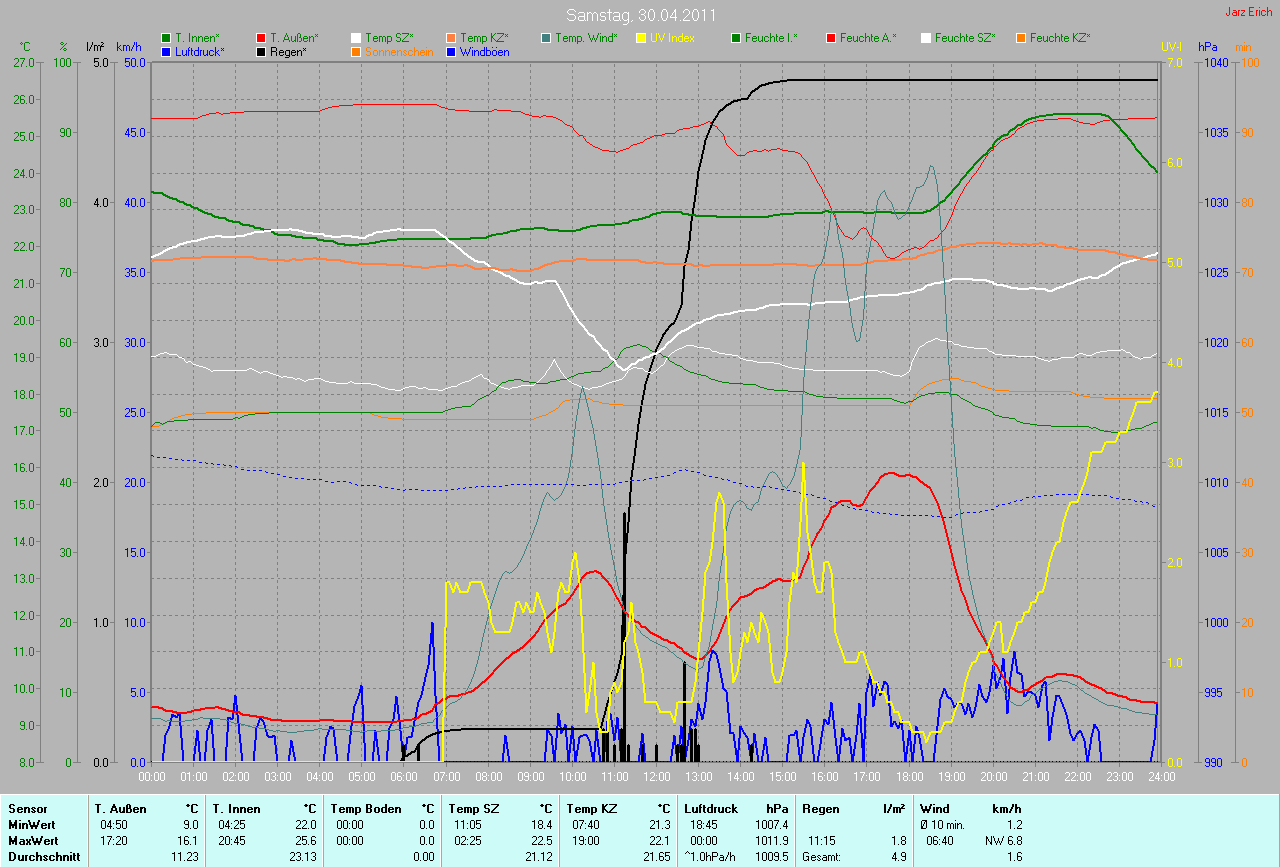
Task: Toggle the Feuchte I. series label
Action: click(x=770, y=38)
